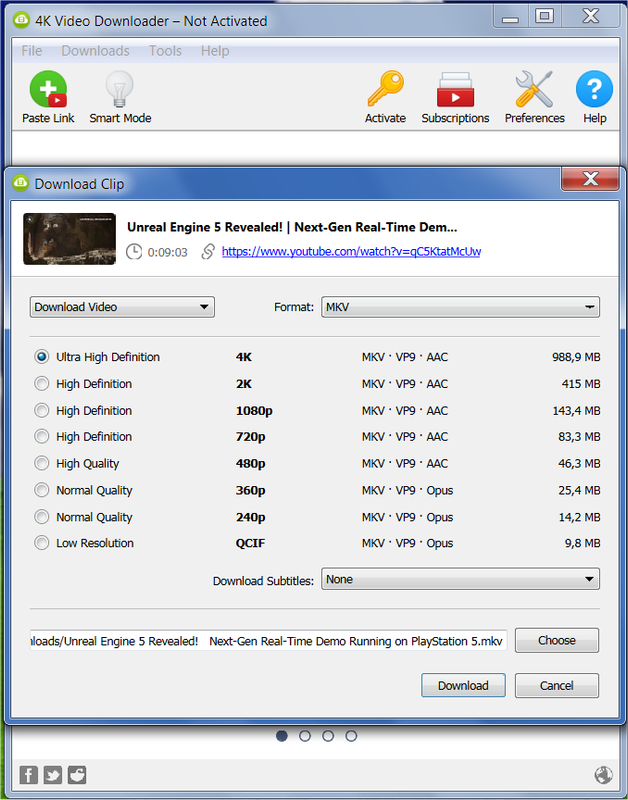Open the Download Video mode dropdown
Image resolution: width=628 pixels, height=800 pixels.
[122, 307]
